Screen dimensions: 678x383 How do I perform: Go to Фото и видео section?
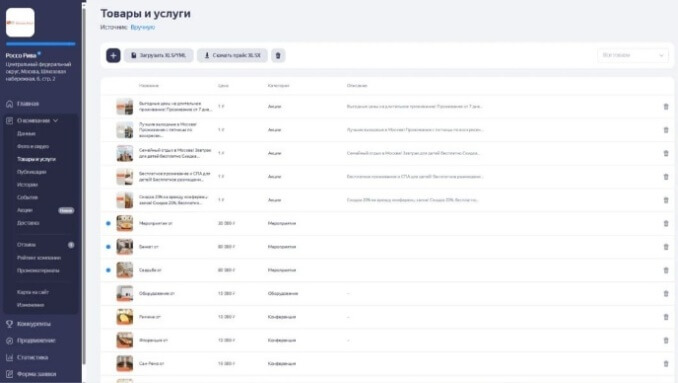33,147
